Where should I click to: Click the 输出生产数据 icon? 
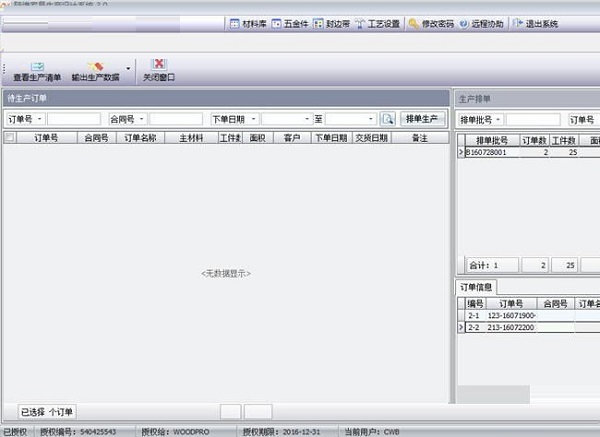pos(96,67)
